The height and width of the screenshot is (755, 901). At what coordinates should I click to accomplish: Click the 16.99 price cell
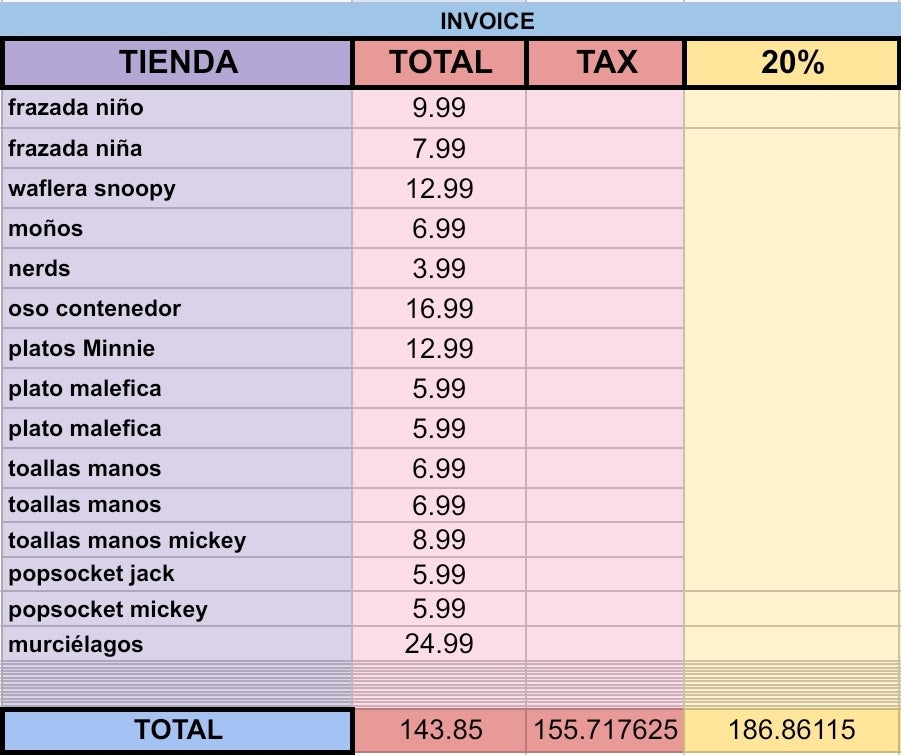[439, 309]
